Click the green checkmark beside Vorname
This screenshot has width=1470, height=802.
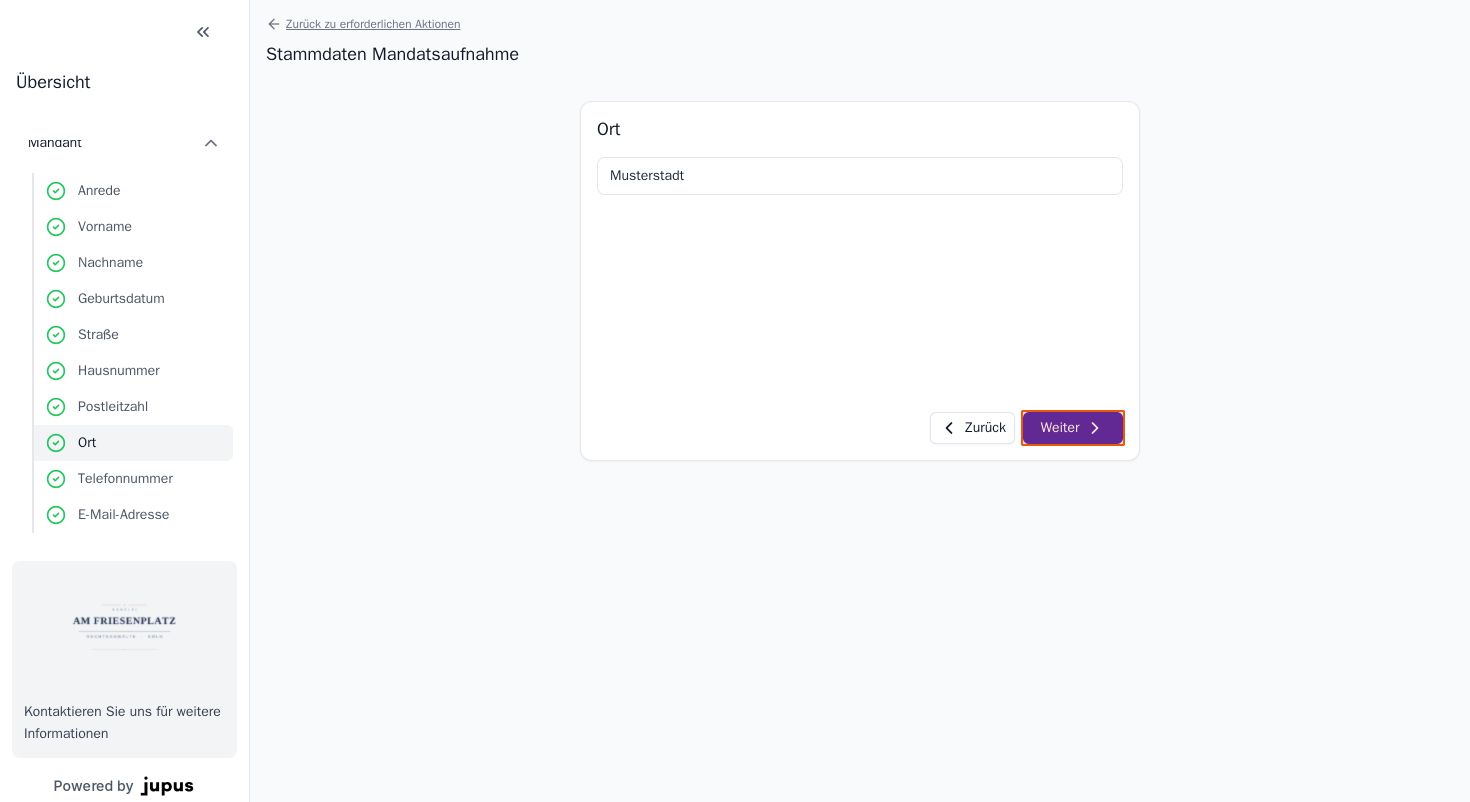56,227
